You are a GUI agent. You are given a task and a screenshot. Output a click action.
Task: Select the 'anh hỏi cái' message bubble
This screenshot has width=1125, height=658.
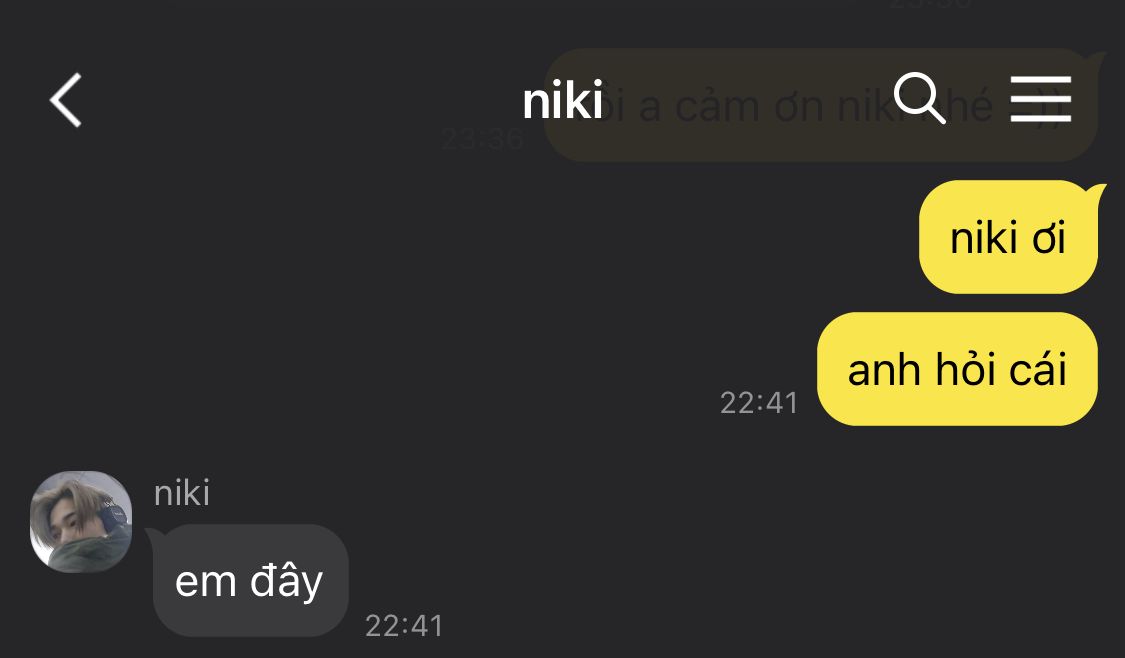pyautogui.click(x=957, y=369)
